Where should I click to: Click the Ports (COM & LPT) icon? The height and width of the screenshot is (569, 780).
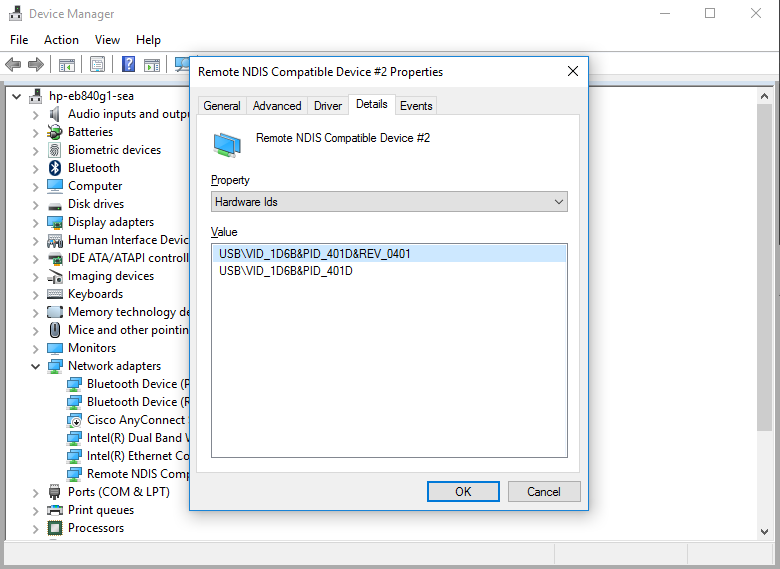(x=55, y=492)
